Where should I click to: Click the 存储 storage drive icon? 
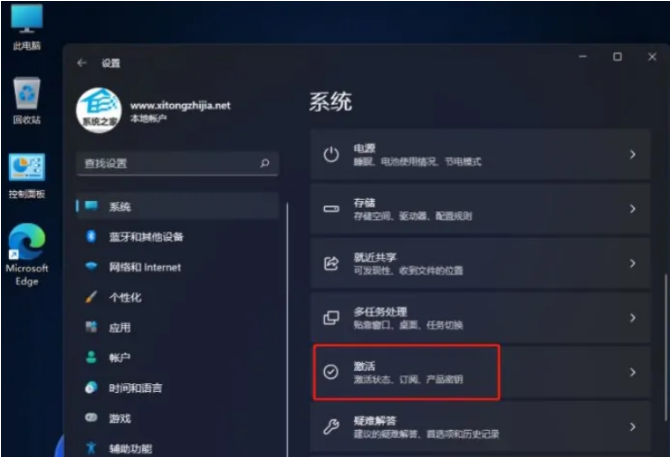(331, 209)
